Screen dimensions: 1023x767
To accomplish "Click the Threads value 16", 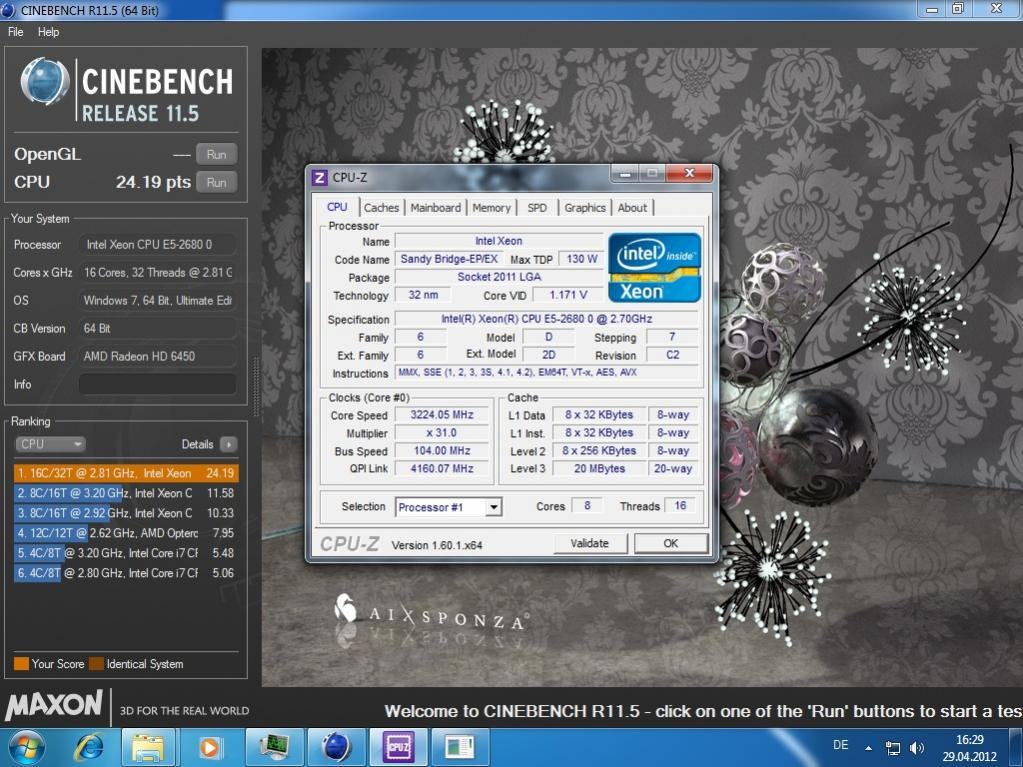I will 680,505.
